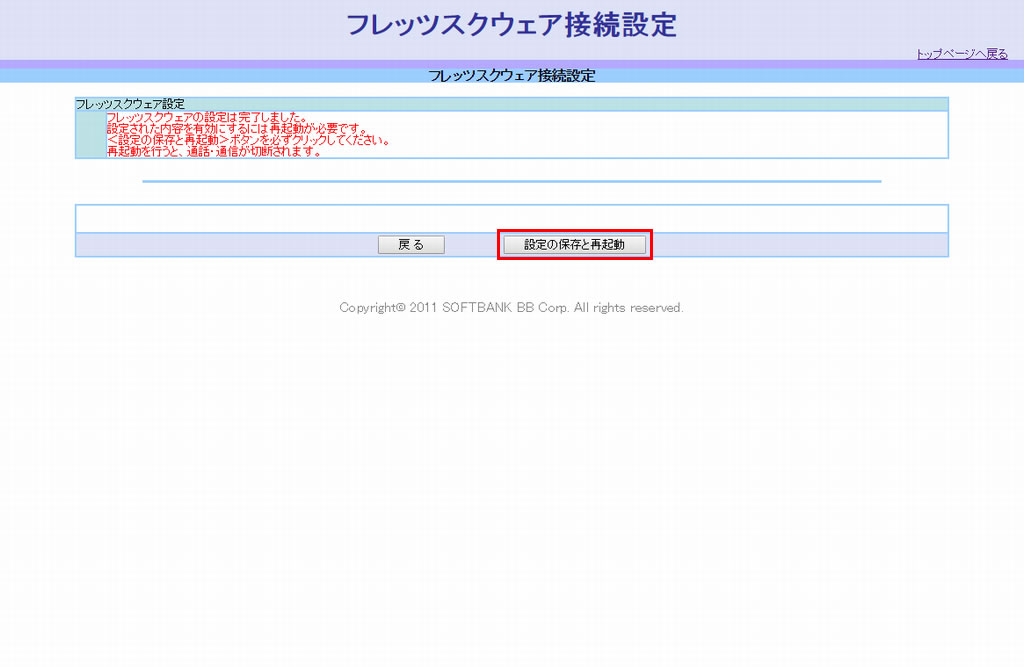Click the light blue cell left of the red message

pos(90,134)
